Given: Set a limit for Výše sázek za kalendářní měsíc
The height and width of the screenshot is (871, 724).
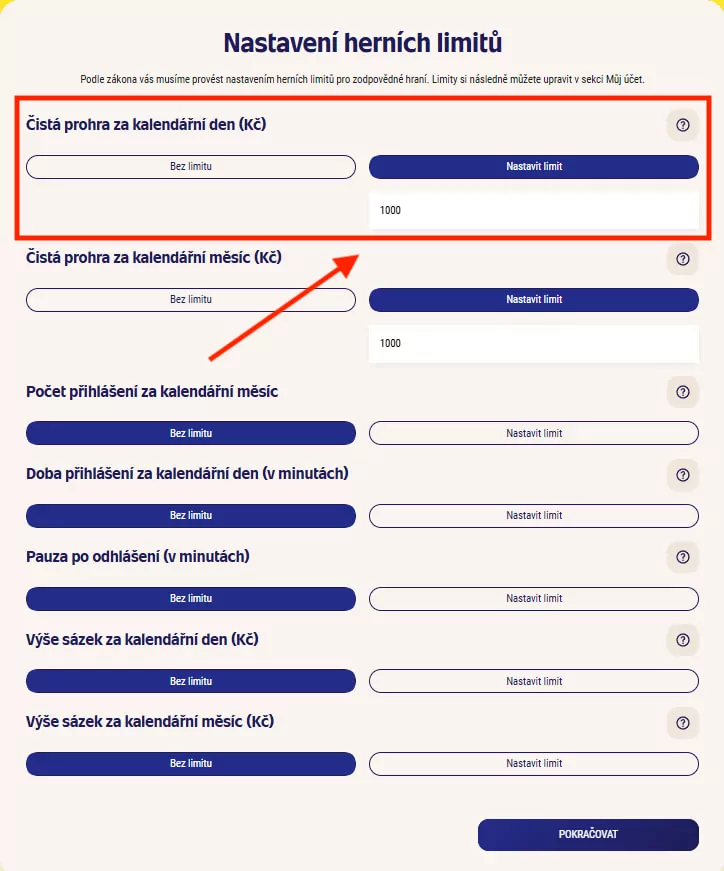Looking at the screenshot, I should coord(534,762).
